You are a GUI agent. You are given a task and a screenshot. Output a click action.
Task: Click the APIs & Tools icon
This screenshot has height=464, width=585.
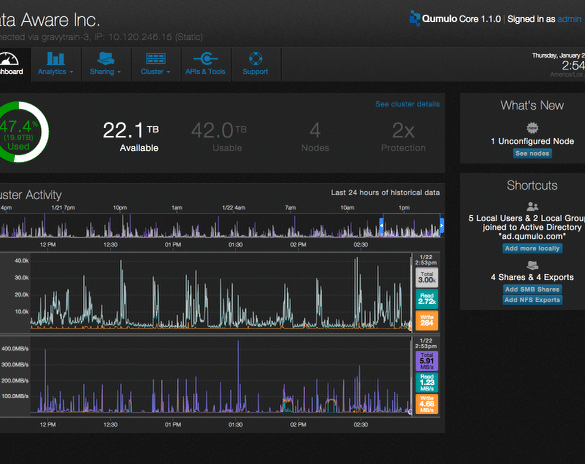[x=206, y=59]
